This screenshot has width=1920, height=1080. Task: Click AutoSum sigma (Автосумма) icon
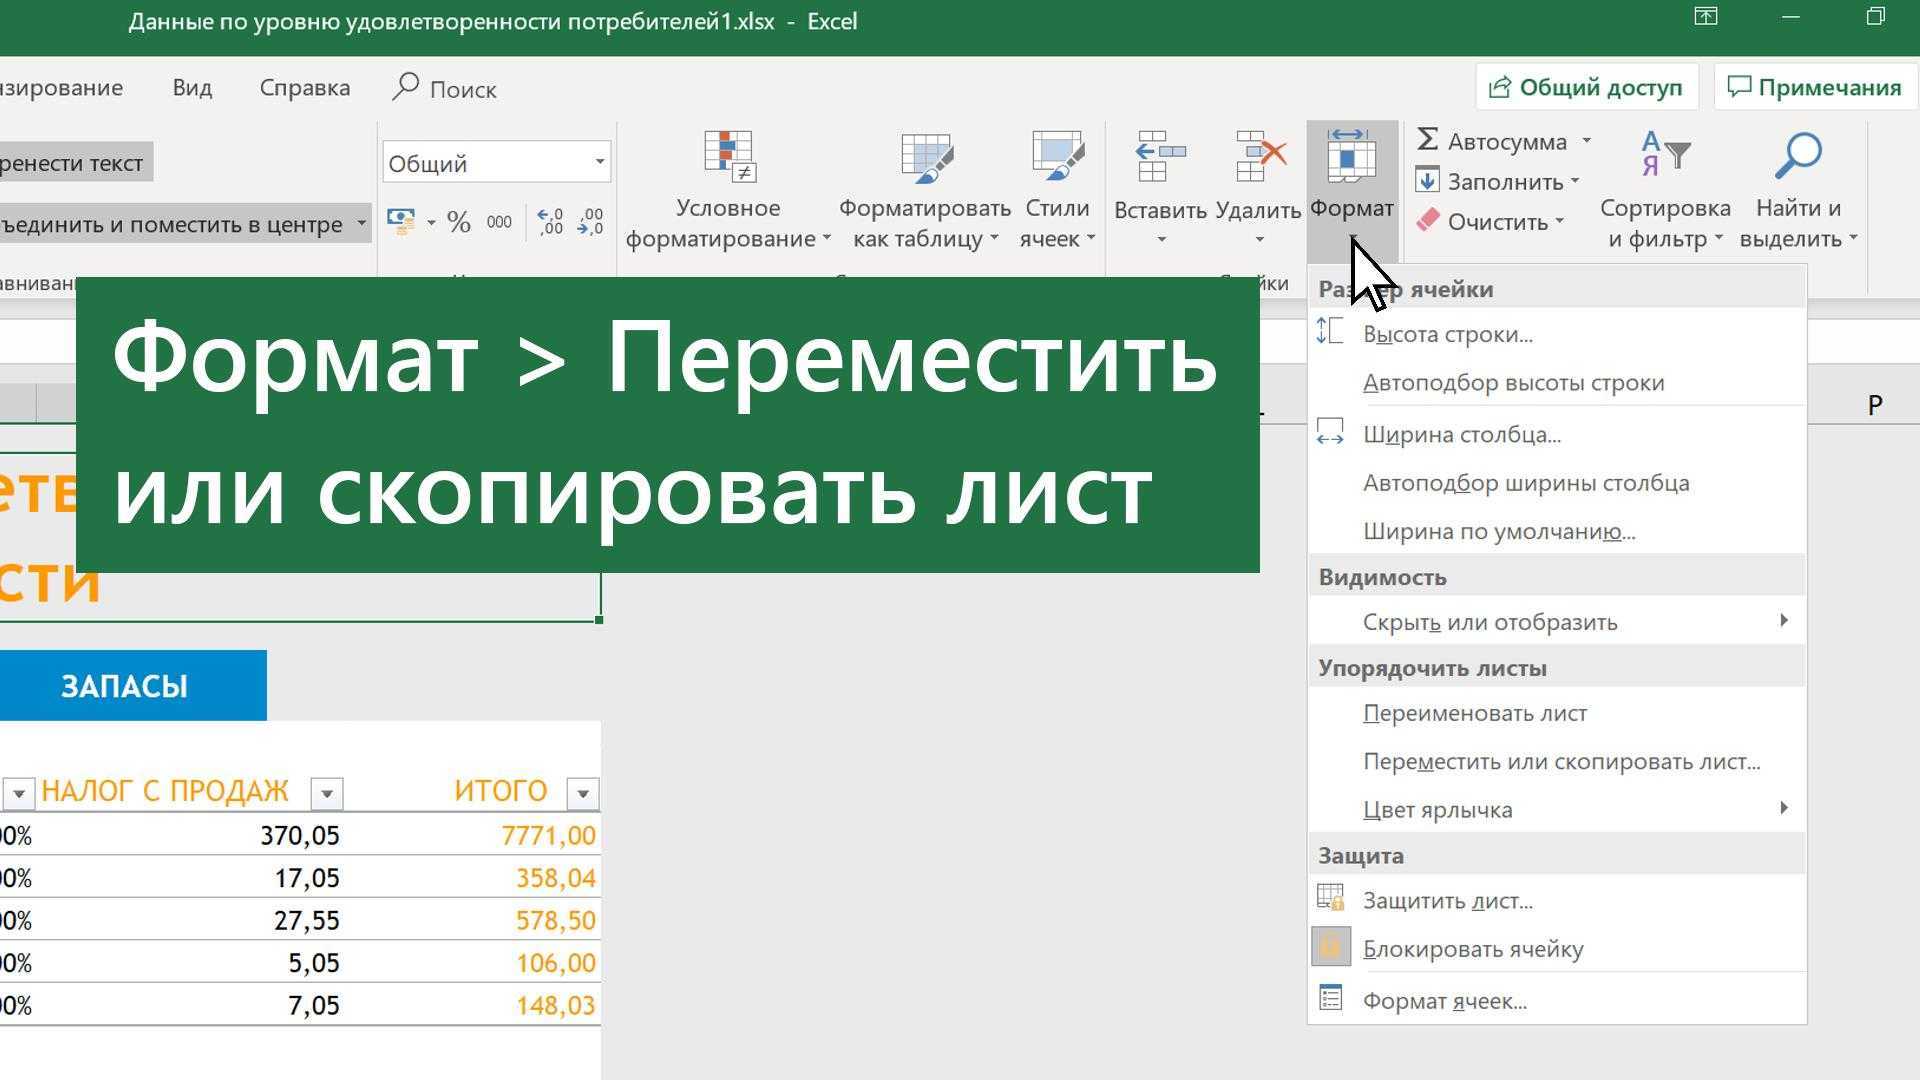click(x=1428, y=140)
